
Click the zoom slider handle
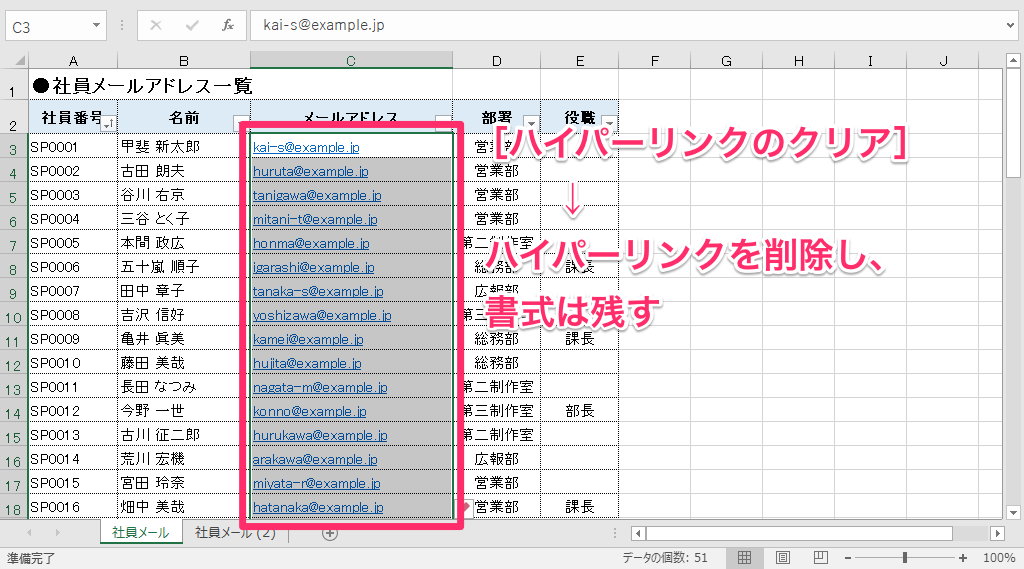pos(905,558)
